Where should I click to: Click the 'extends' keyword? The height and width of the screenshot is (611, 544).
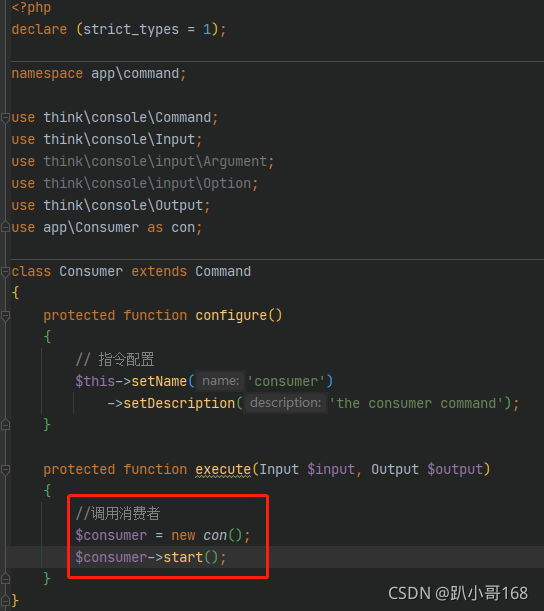pos(159,271)
